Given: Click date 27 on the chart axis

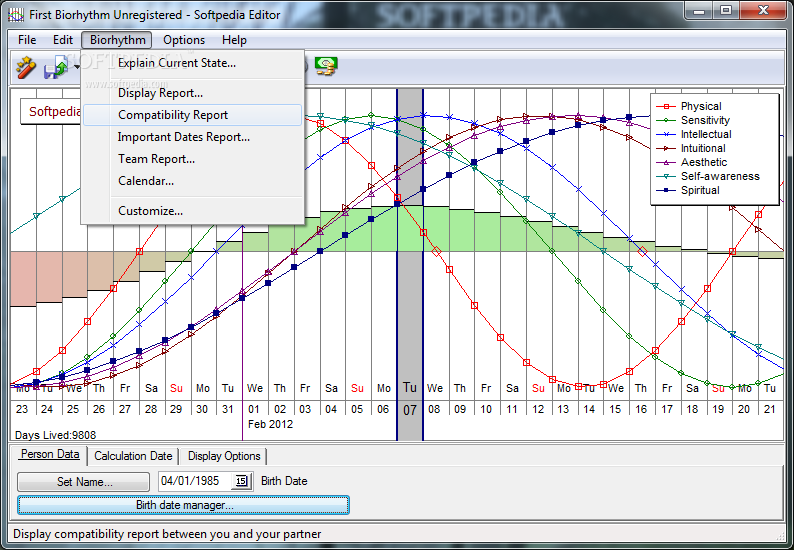Looking at the screenshot, I should [125, 409].
